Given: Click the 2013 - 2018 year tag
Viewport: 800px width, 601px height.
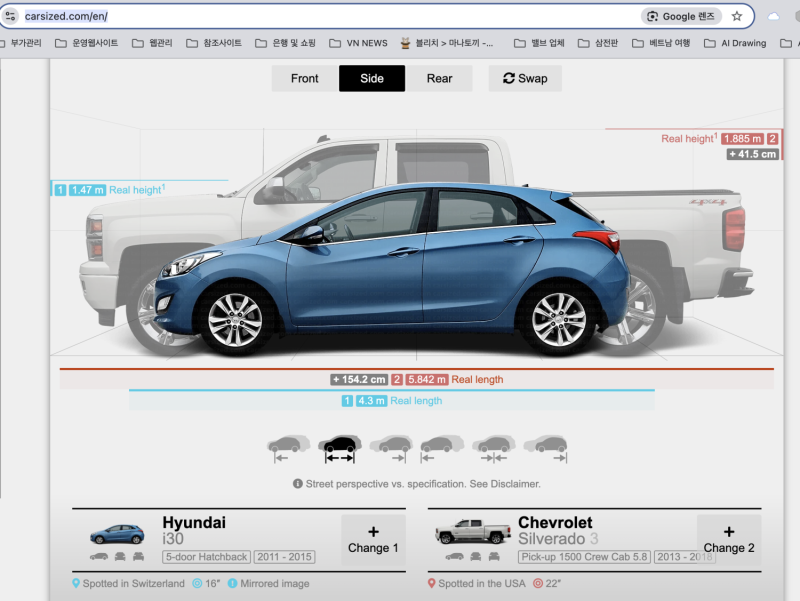Looking at the screenshot, I should coord(685,557).
